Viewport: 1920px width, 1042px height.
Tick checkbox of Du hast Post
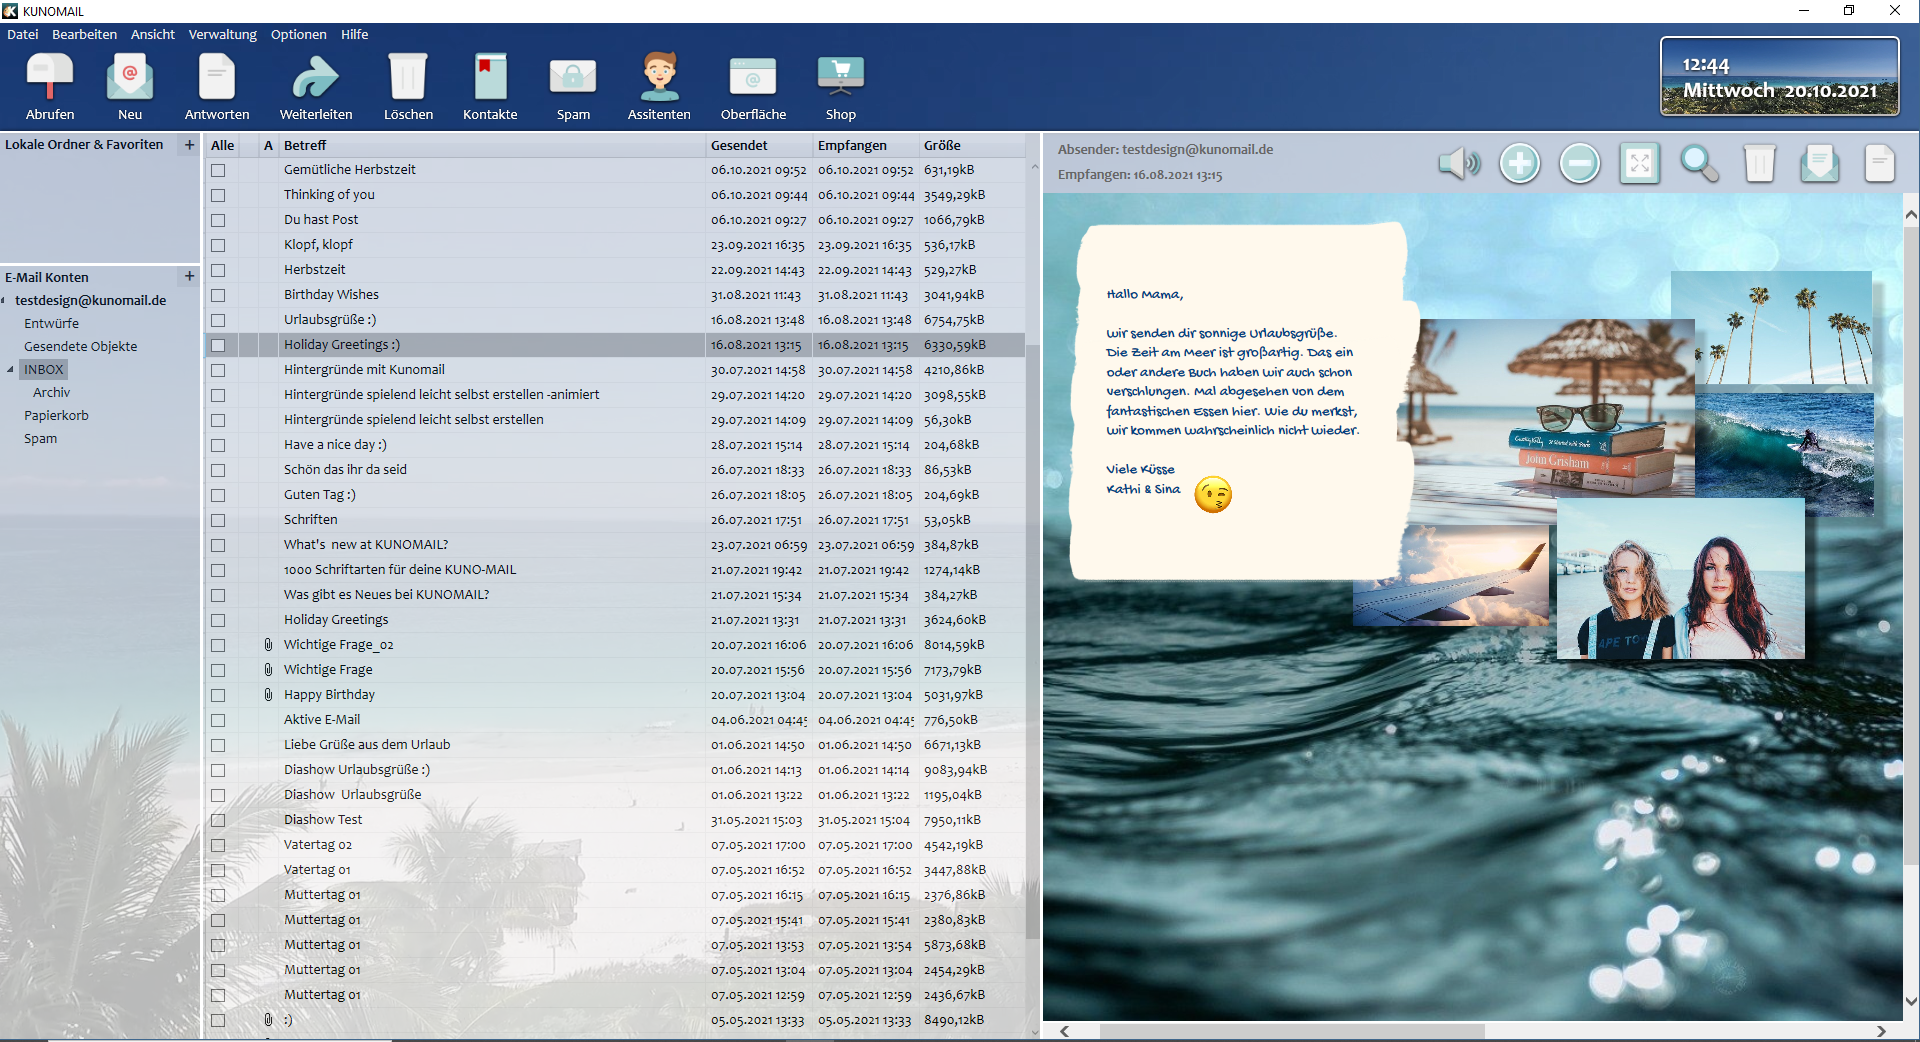(218, 220)
